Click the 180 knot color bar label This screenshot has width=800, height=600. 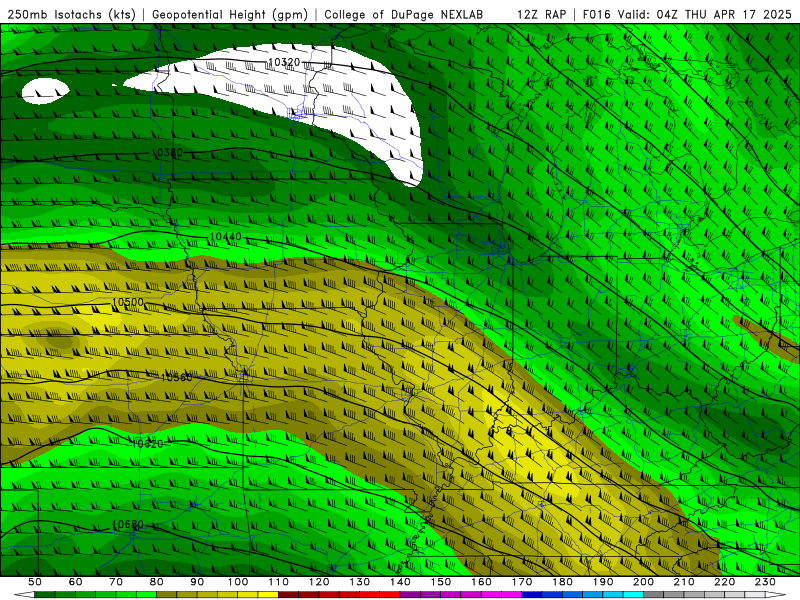pos(562,582)
